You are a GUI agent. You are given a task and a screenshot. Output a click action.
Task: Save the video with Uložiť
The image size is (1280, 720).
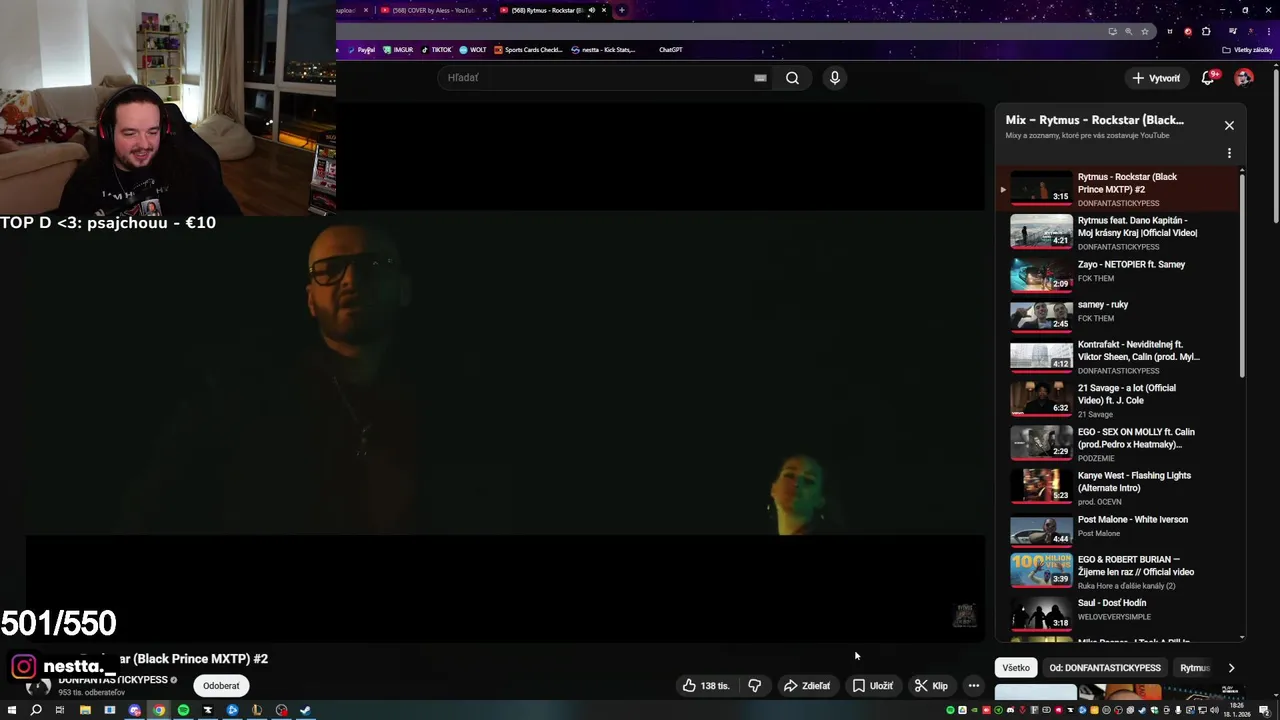pos(872,686)
